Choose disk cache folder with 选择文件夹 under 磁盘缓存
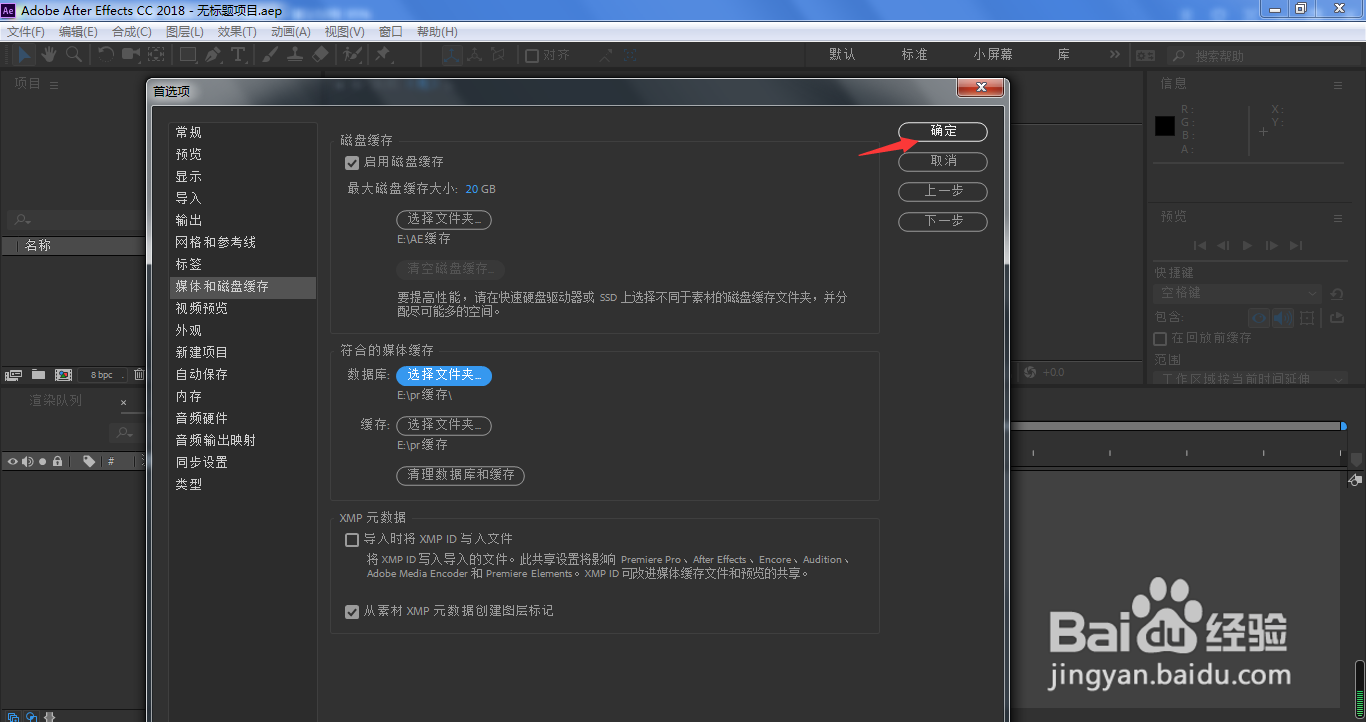The image size is (1366, 722). [x=444, y=219]
